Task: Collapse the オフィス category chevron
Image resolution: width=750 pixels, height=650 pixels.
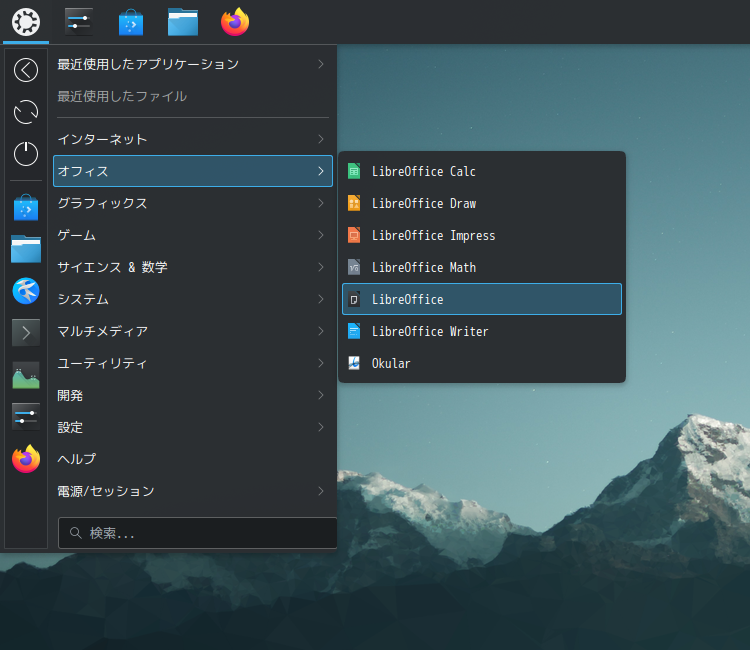Action: pos(321,171)
